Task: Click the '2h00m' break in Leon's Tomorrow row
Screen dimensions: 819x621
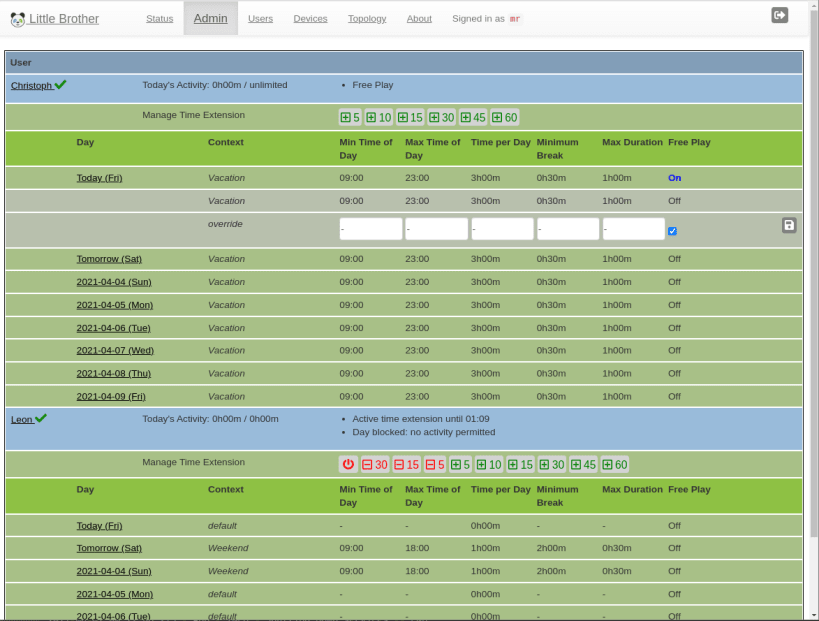Action: pos(551,548)
